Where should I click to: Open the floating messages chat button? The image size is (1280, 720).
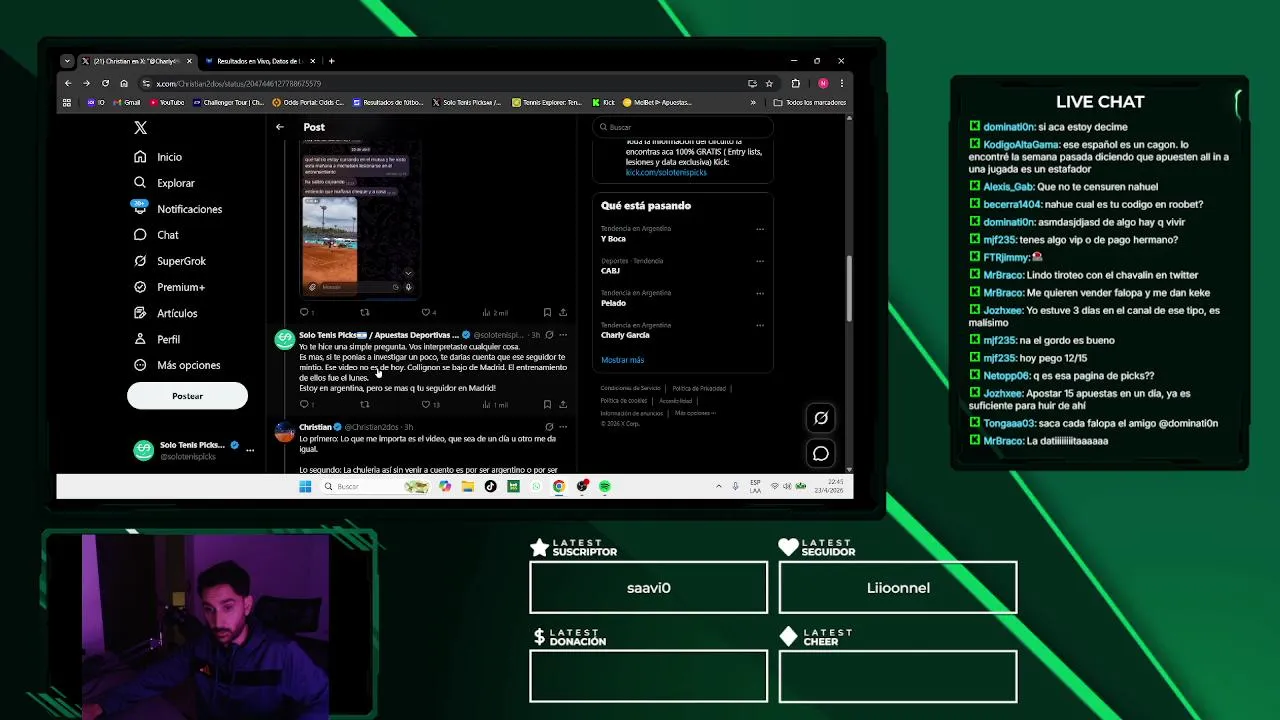tap(821, 454)
